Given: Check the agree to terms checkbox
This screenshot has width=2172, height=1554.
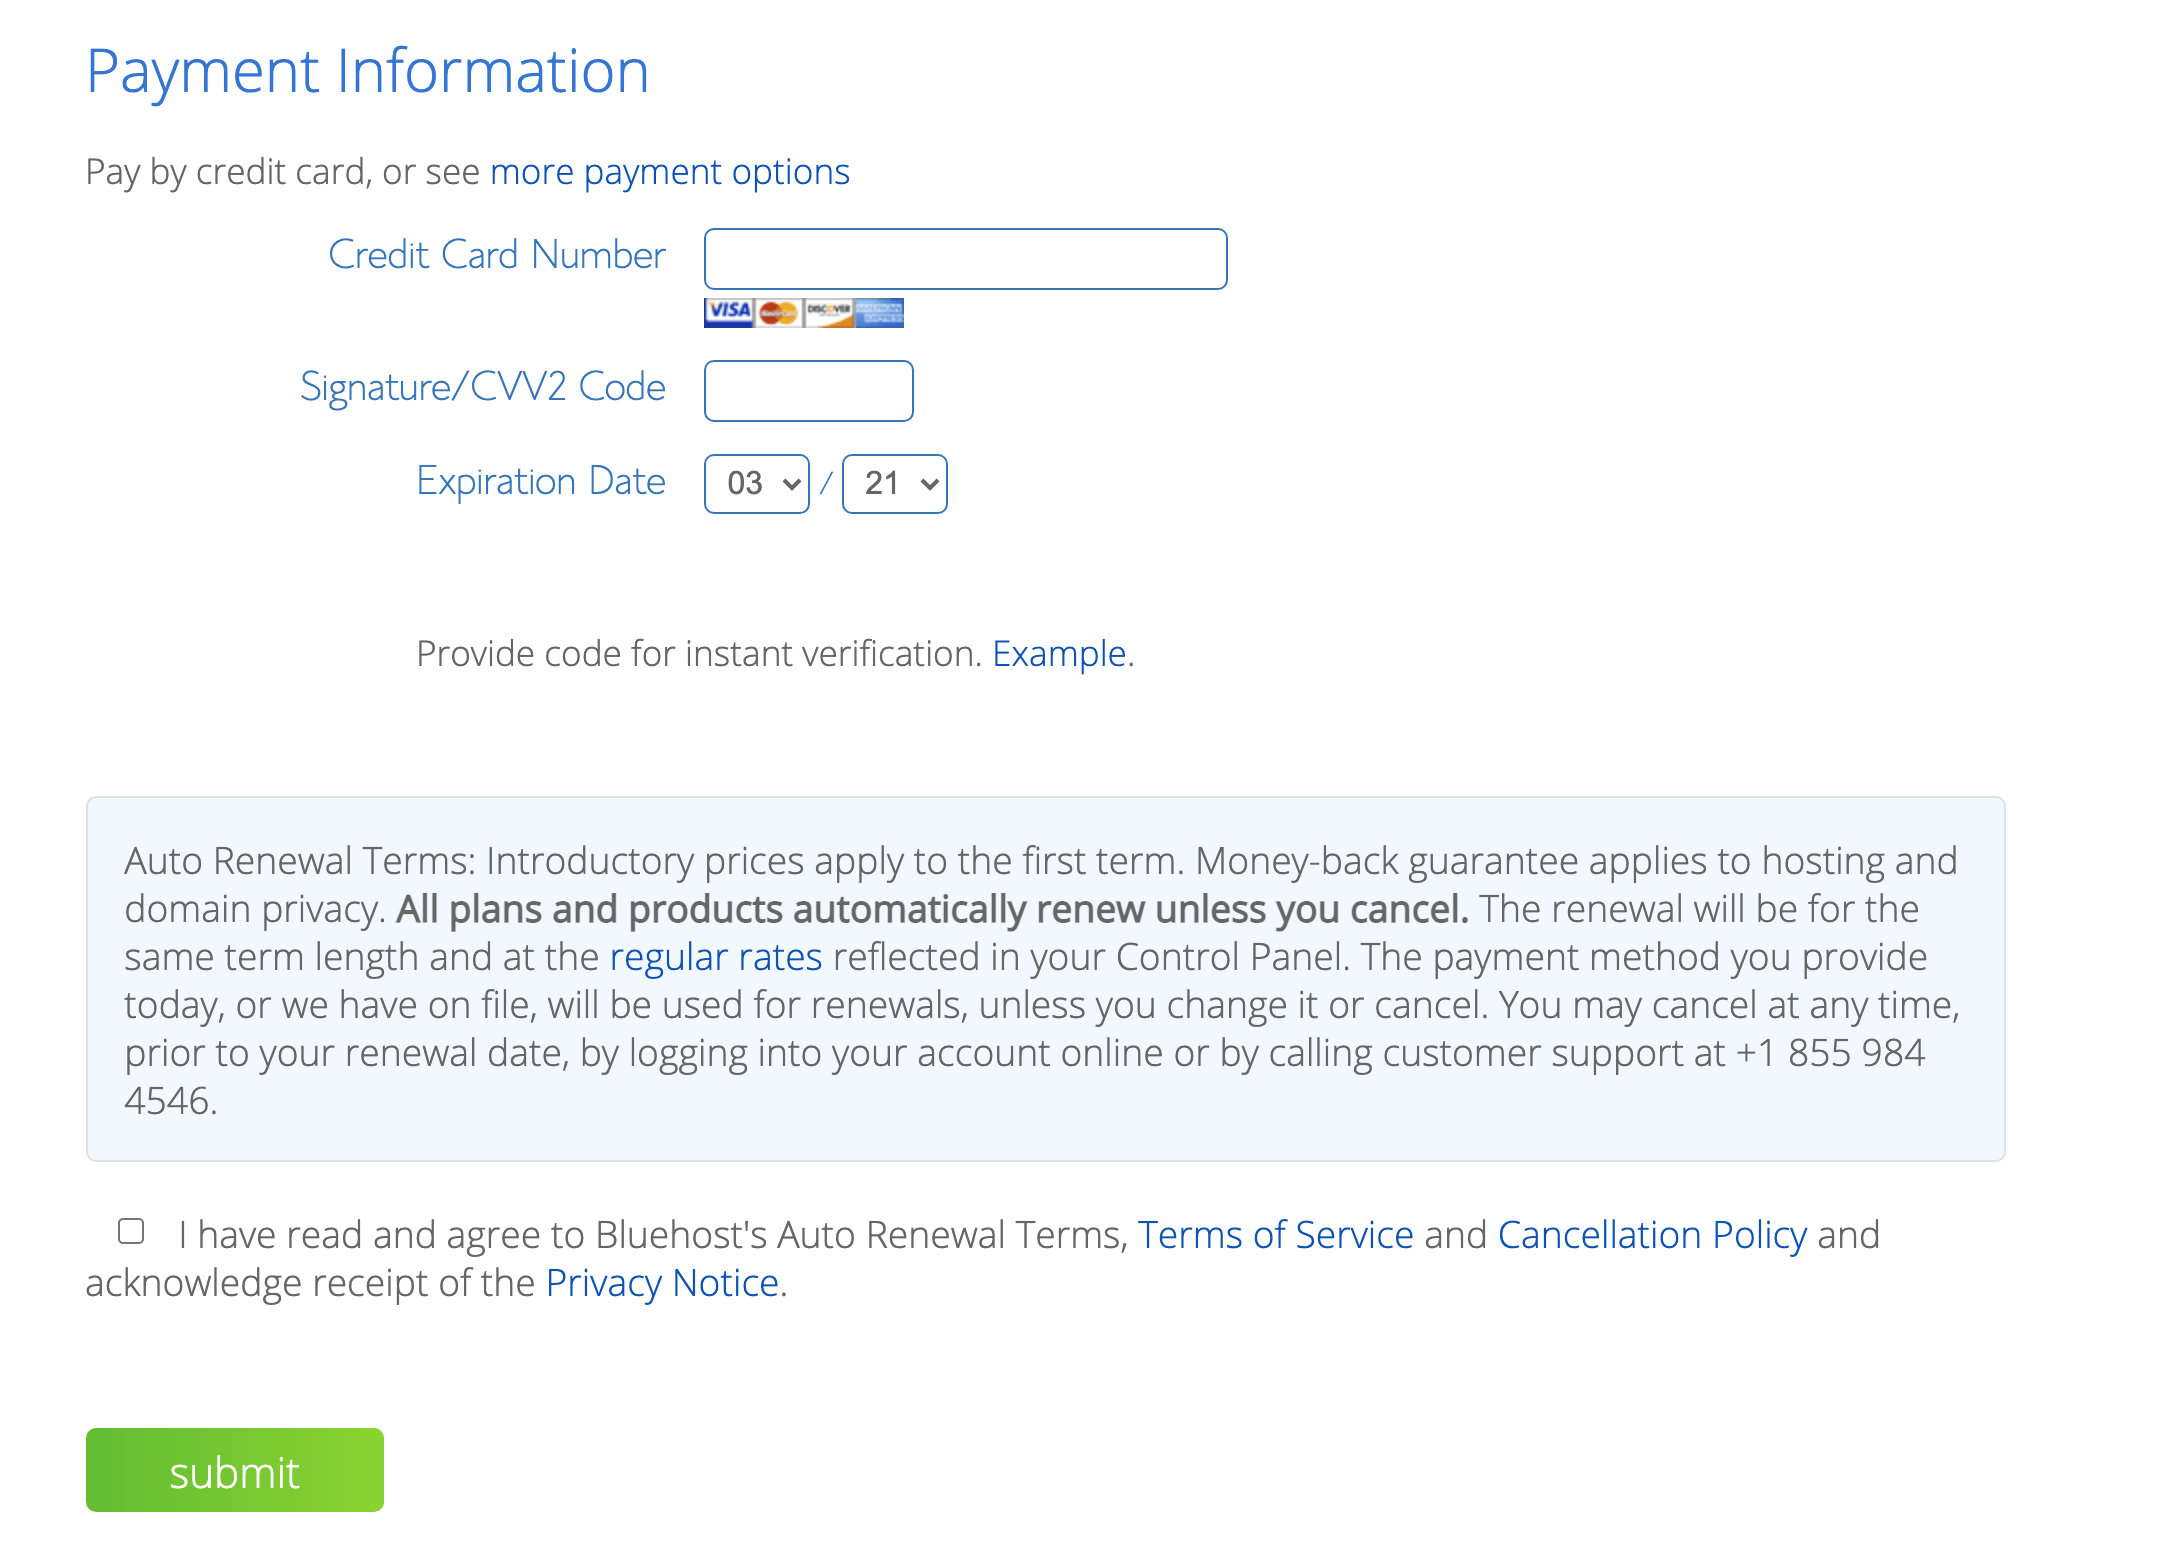Looking at the screenshot, I should tap(131, 1231).
